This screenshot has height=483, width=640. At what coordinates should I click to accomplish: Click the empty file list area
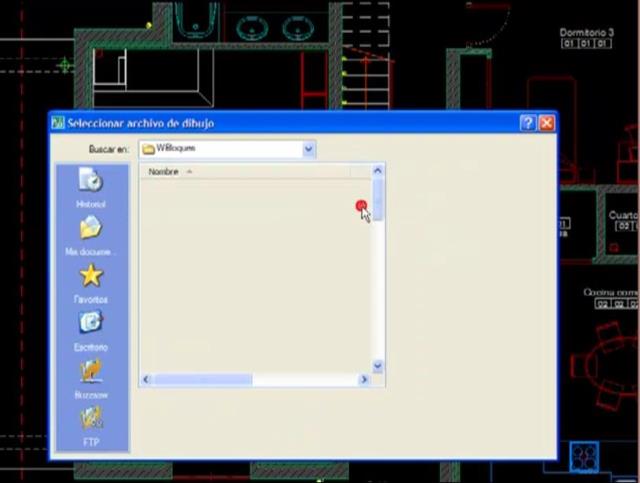click(x=256, y=276)
